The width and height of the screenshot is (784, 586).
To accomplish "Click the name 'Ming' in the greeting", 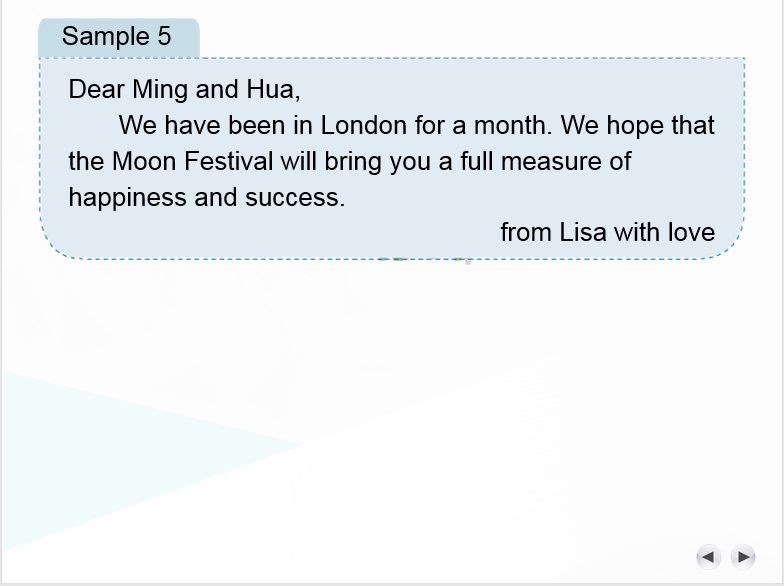I will (x=159, y=90).
